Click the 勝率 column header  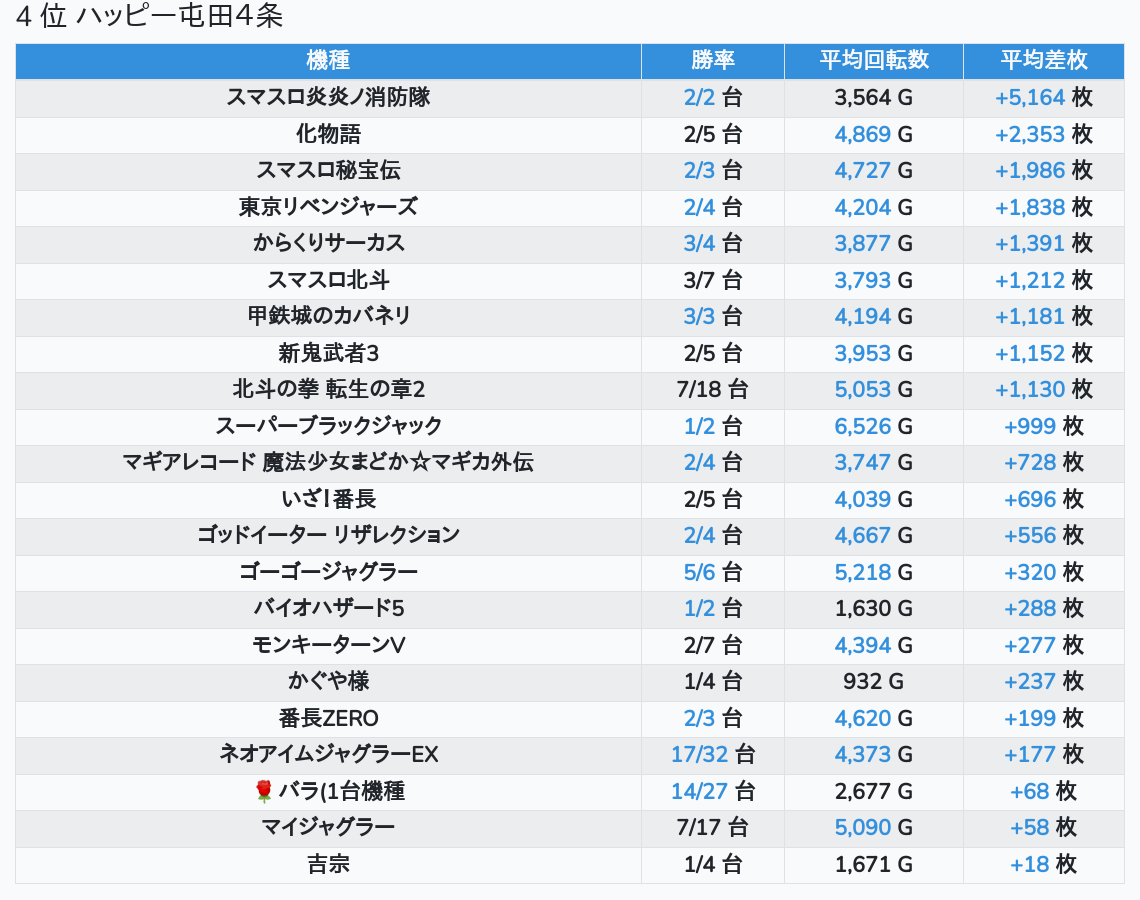click(712, 60)
